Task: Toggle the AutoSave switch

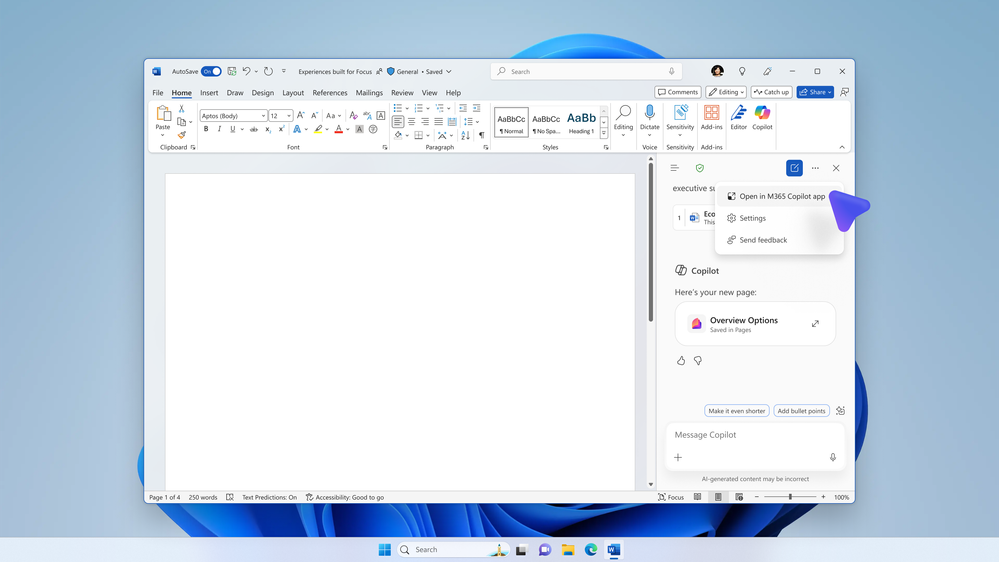Action: [211, 72]
